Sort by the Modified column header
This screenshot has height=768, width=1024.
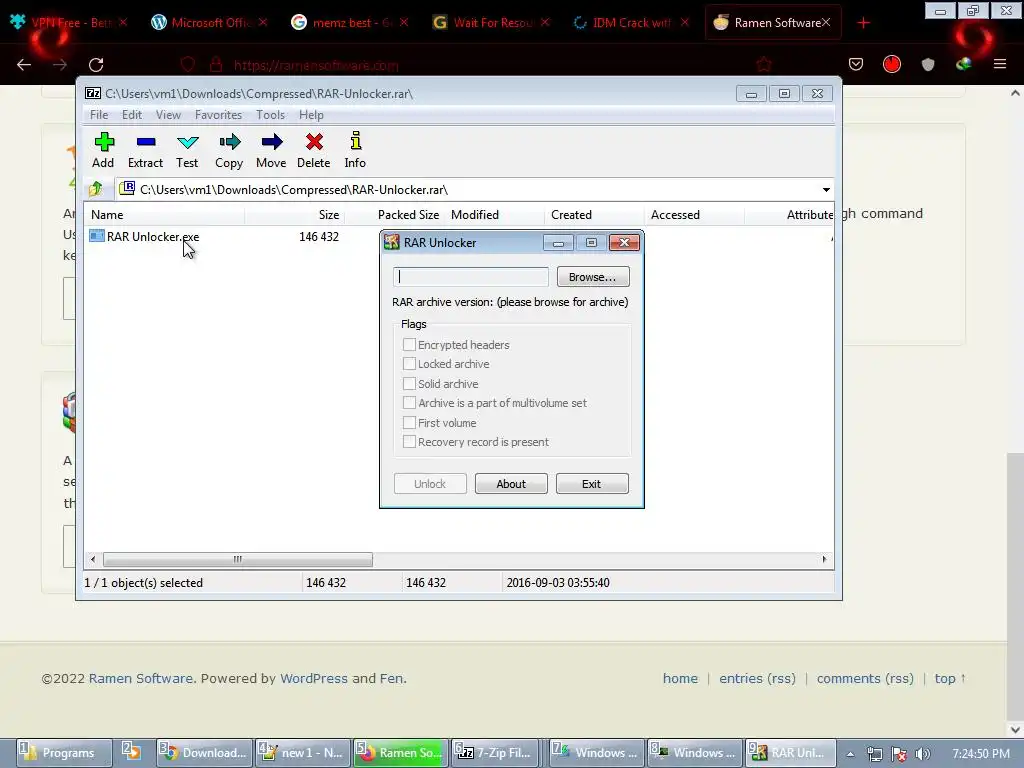[x=494, y=215]
